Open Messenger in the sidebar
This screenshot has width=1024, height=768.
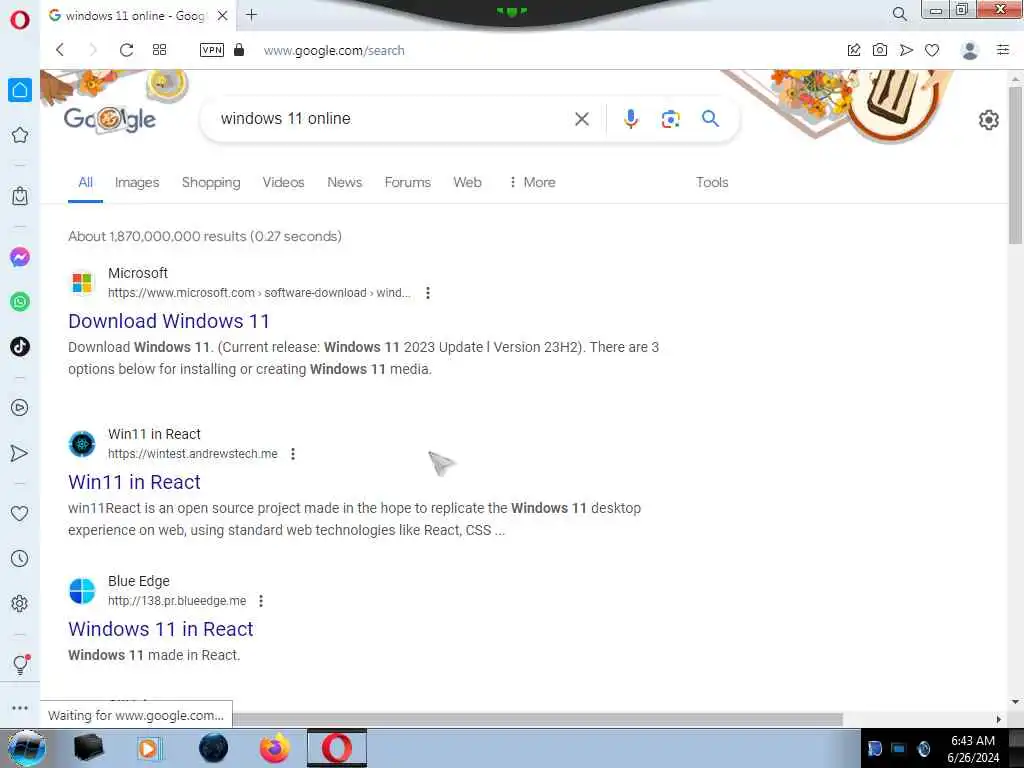(20, 257)
